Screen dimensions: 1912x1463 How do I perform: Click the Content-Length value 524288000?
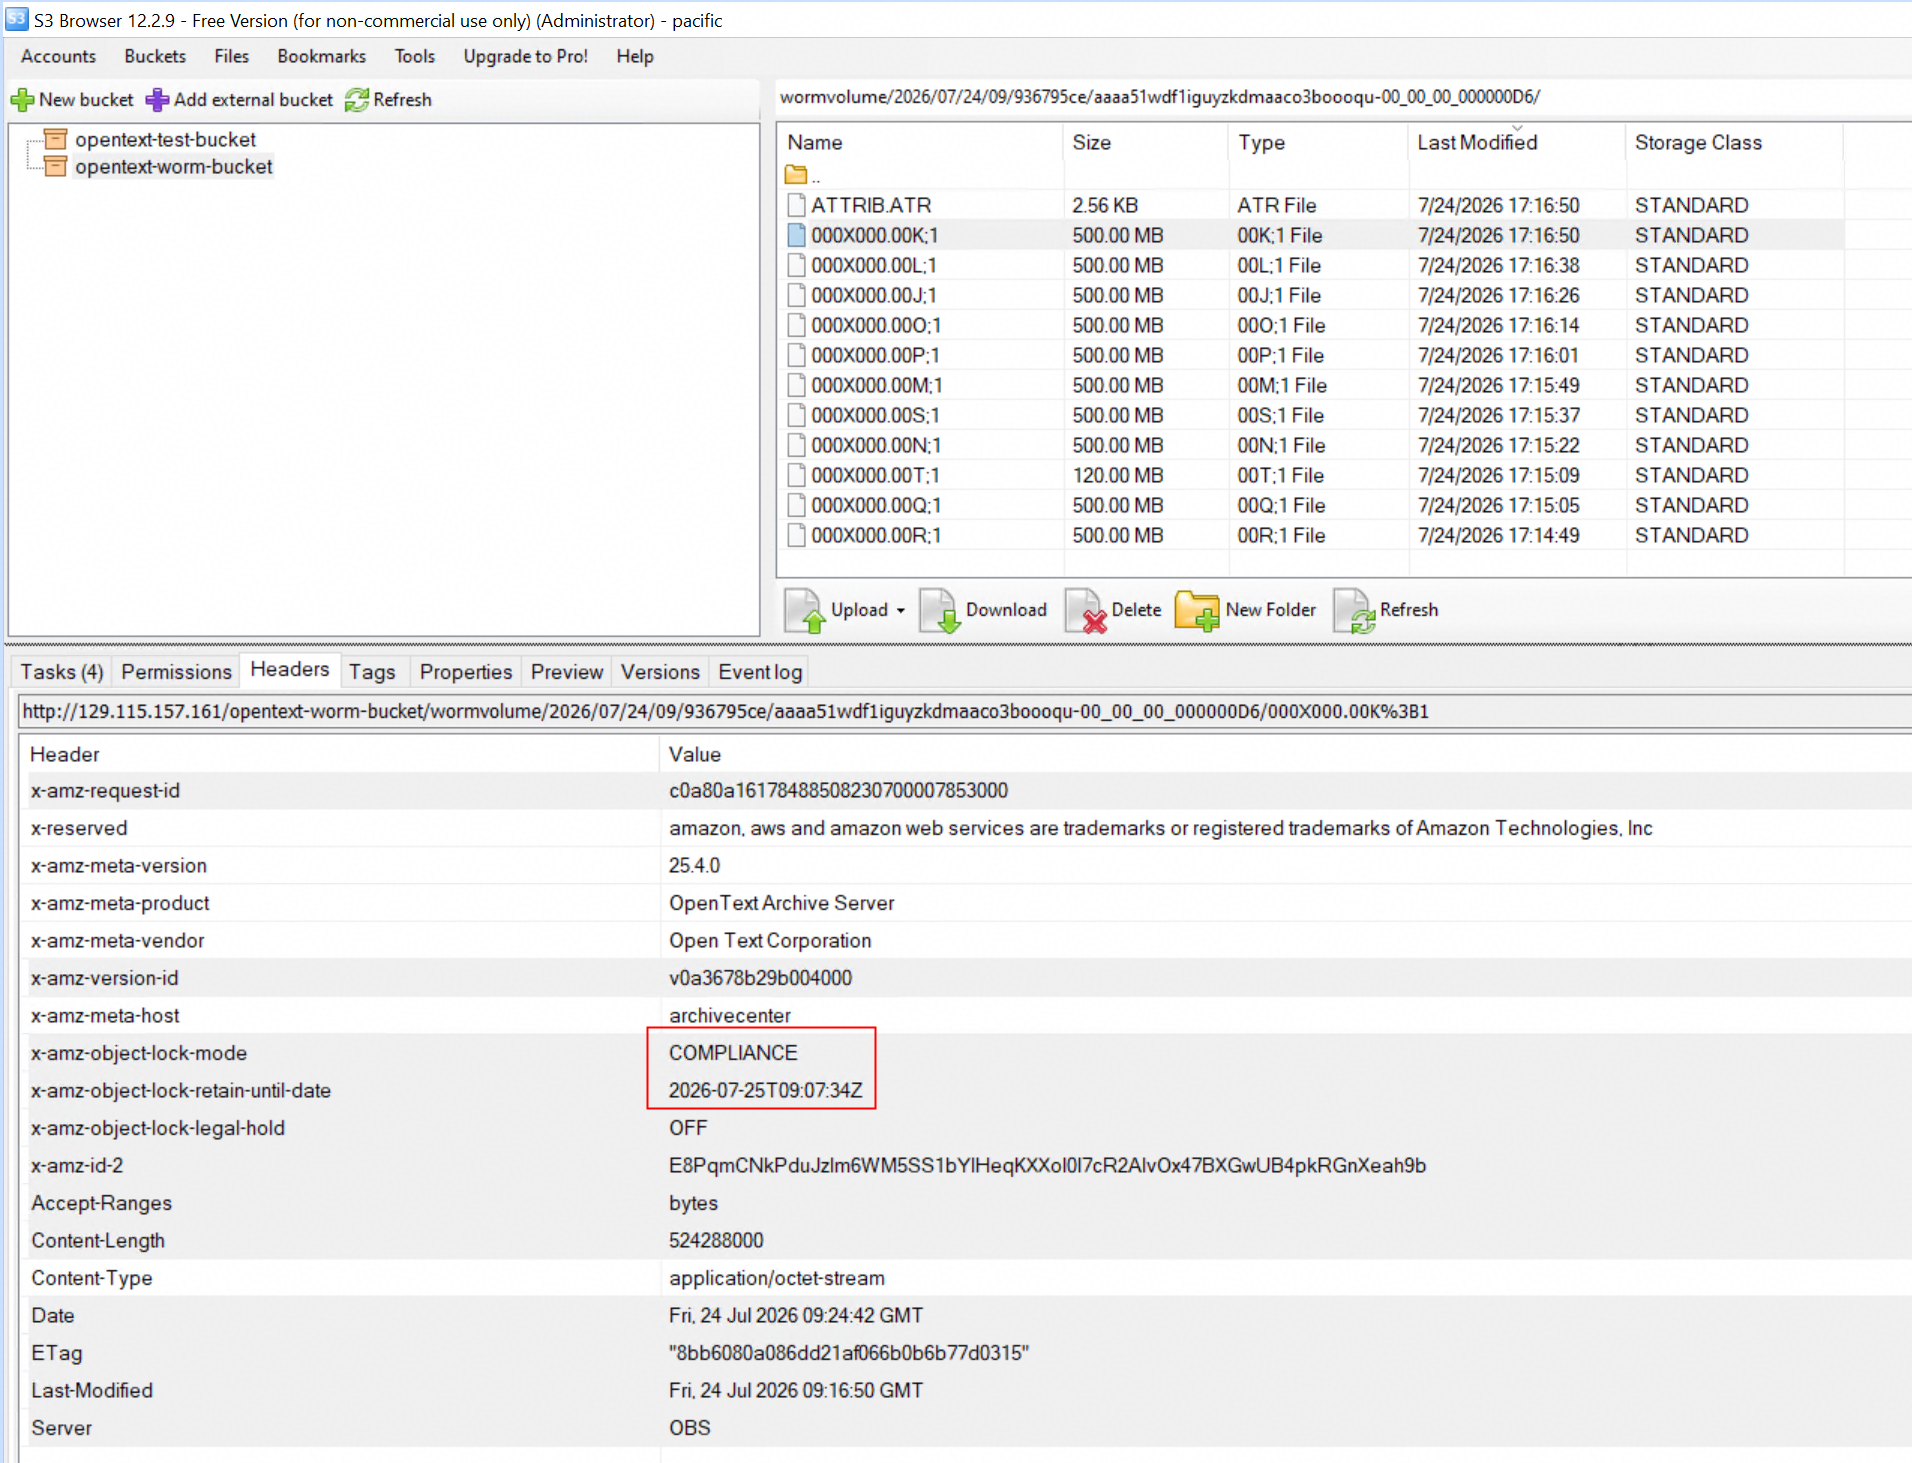click(x=716, y=1240)
